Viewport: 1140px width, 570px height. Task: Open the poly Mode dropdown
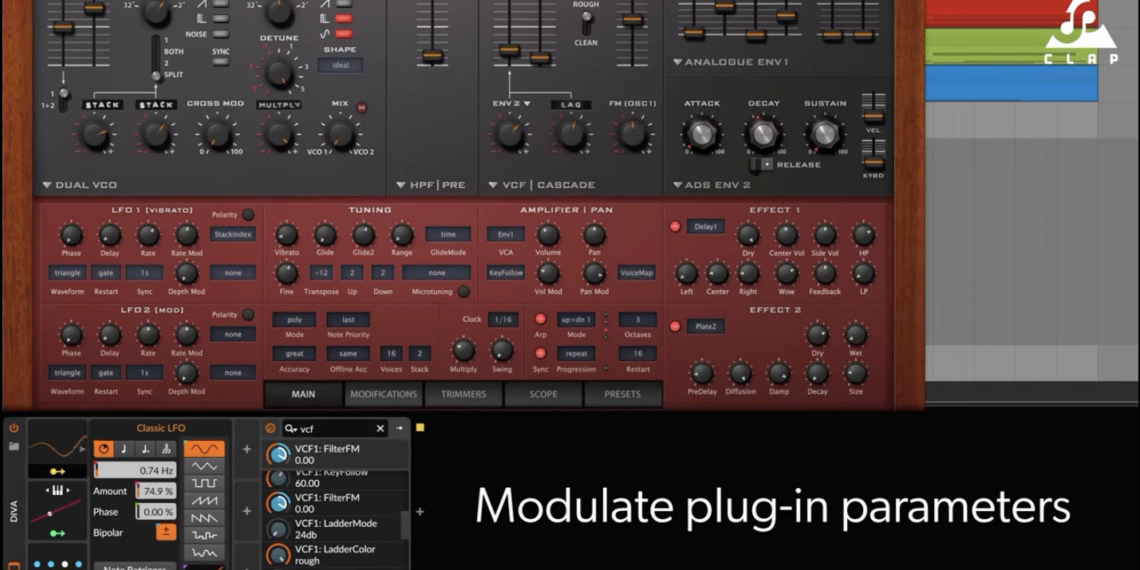click(294, 319)
